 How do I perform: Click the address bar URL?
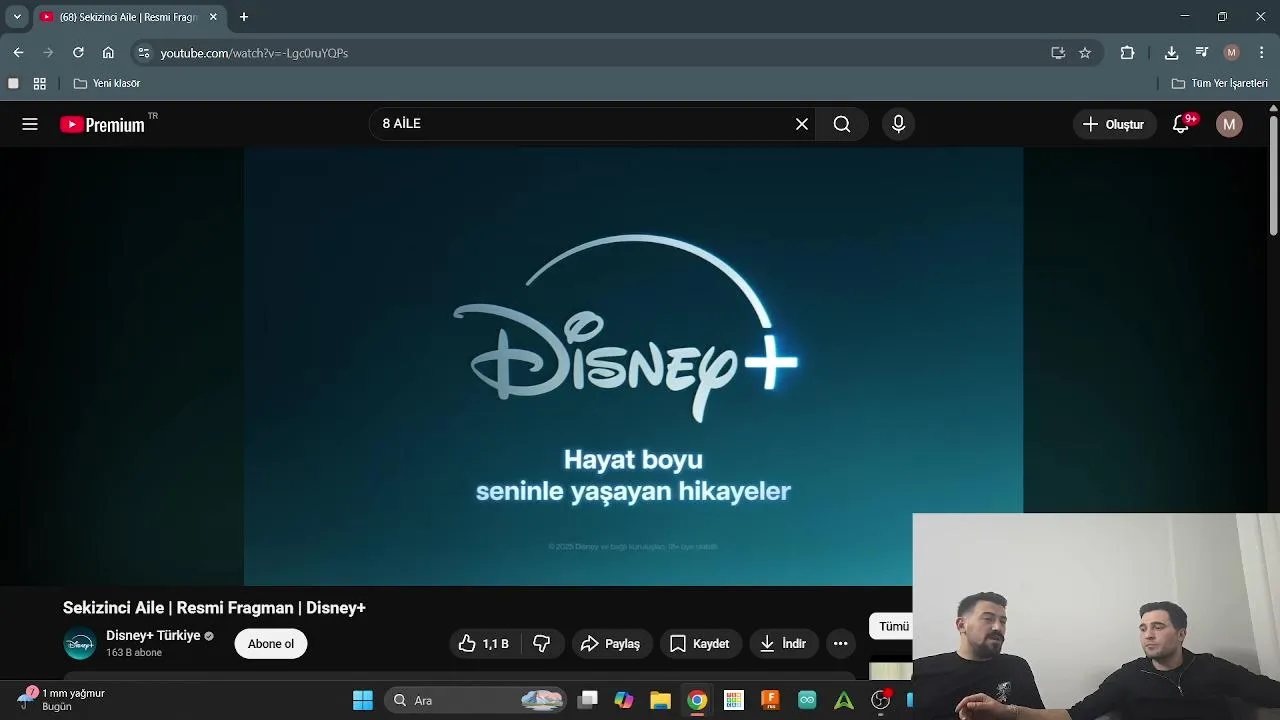coord(254,53)
